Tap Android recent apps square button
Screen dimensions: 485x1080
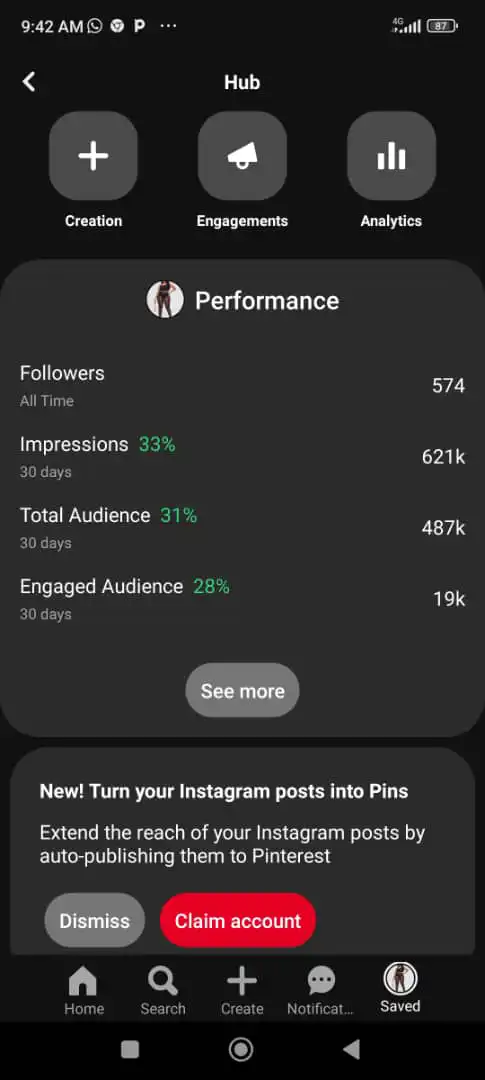tap(130, 1049)
